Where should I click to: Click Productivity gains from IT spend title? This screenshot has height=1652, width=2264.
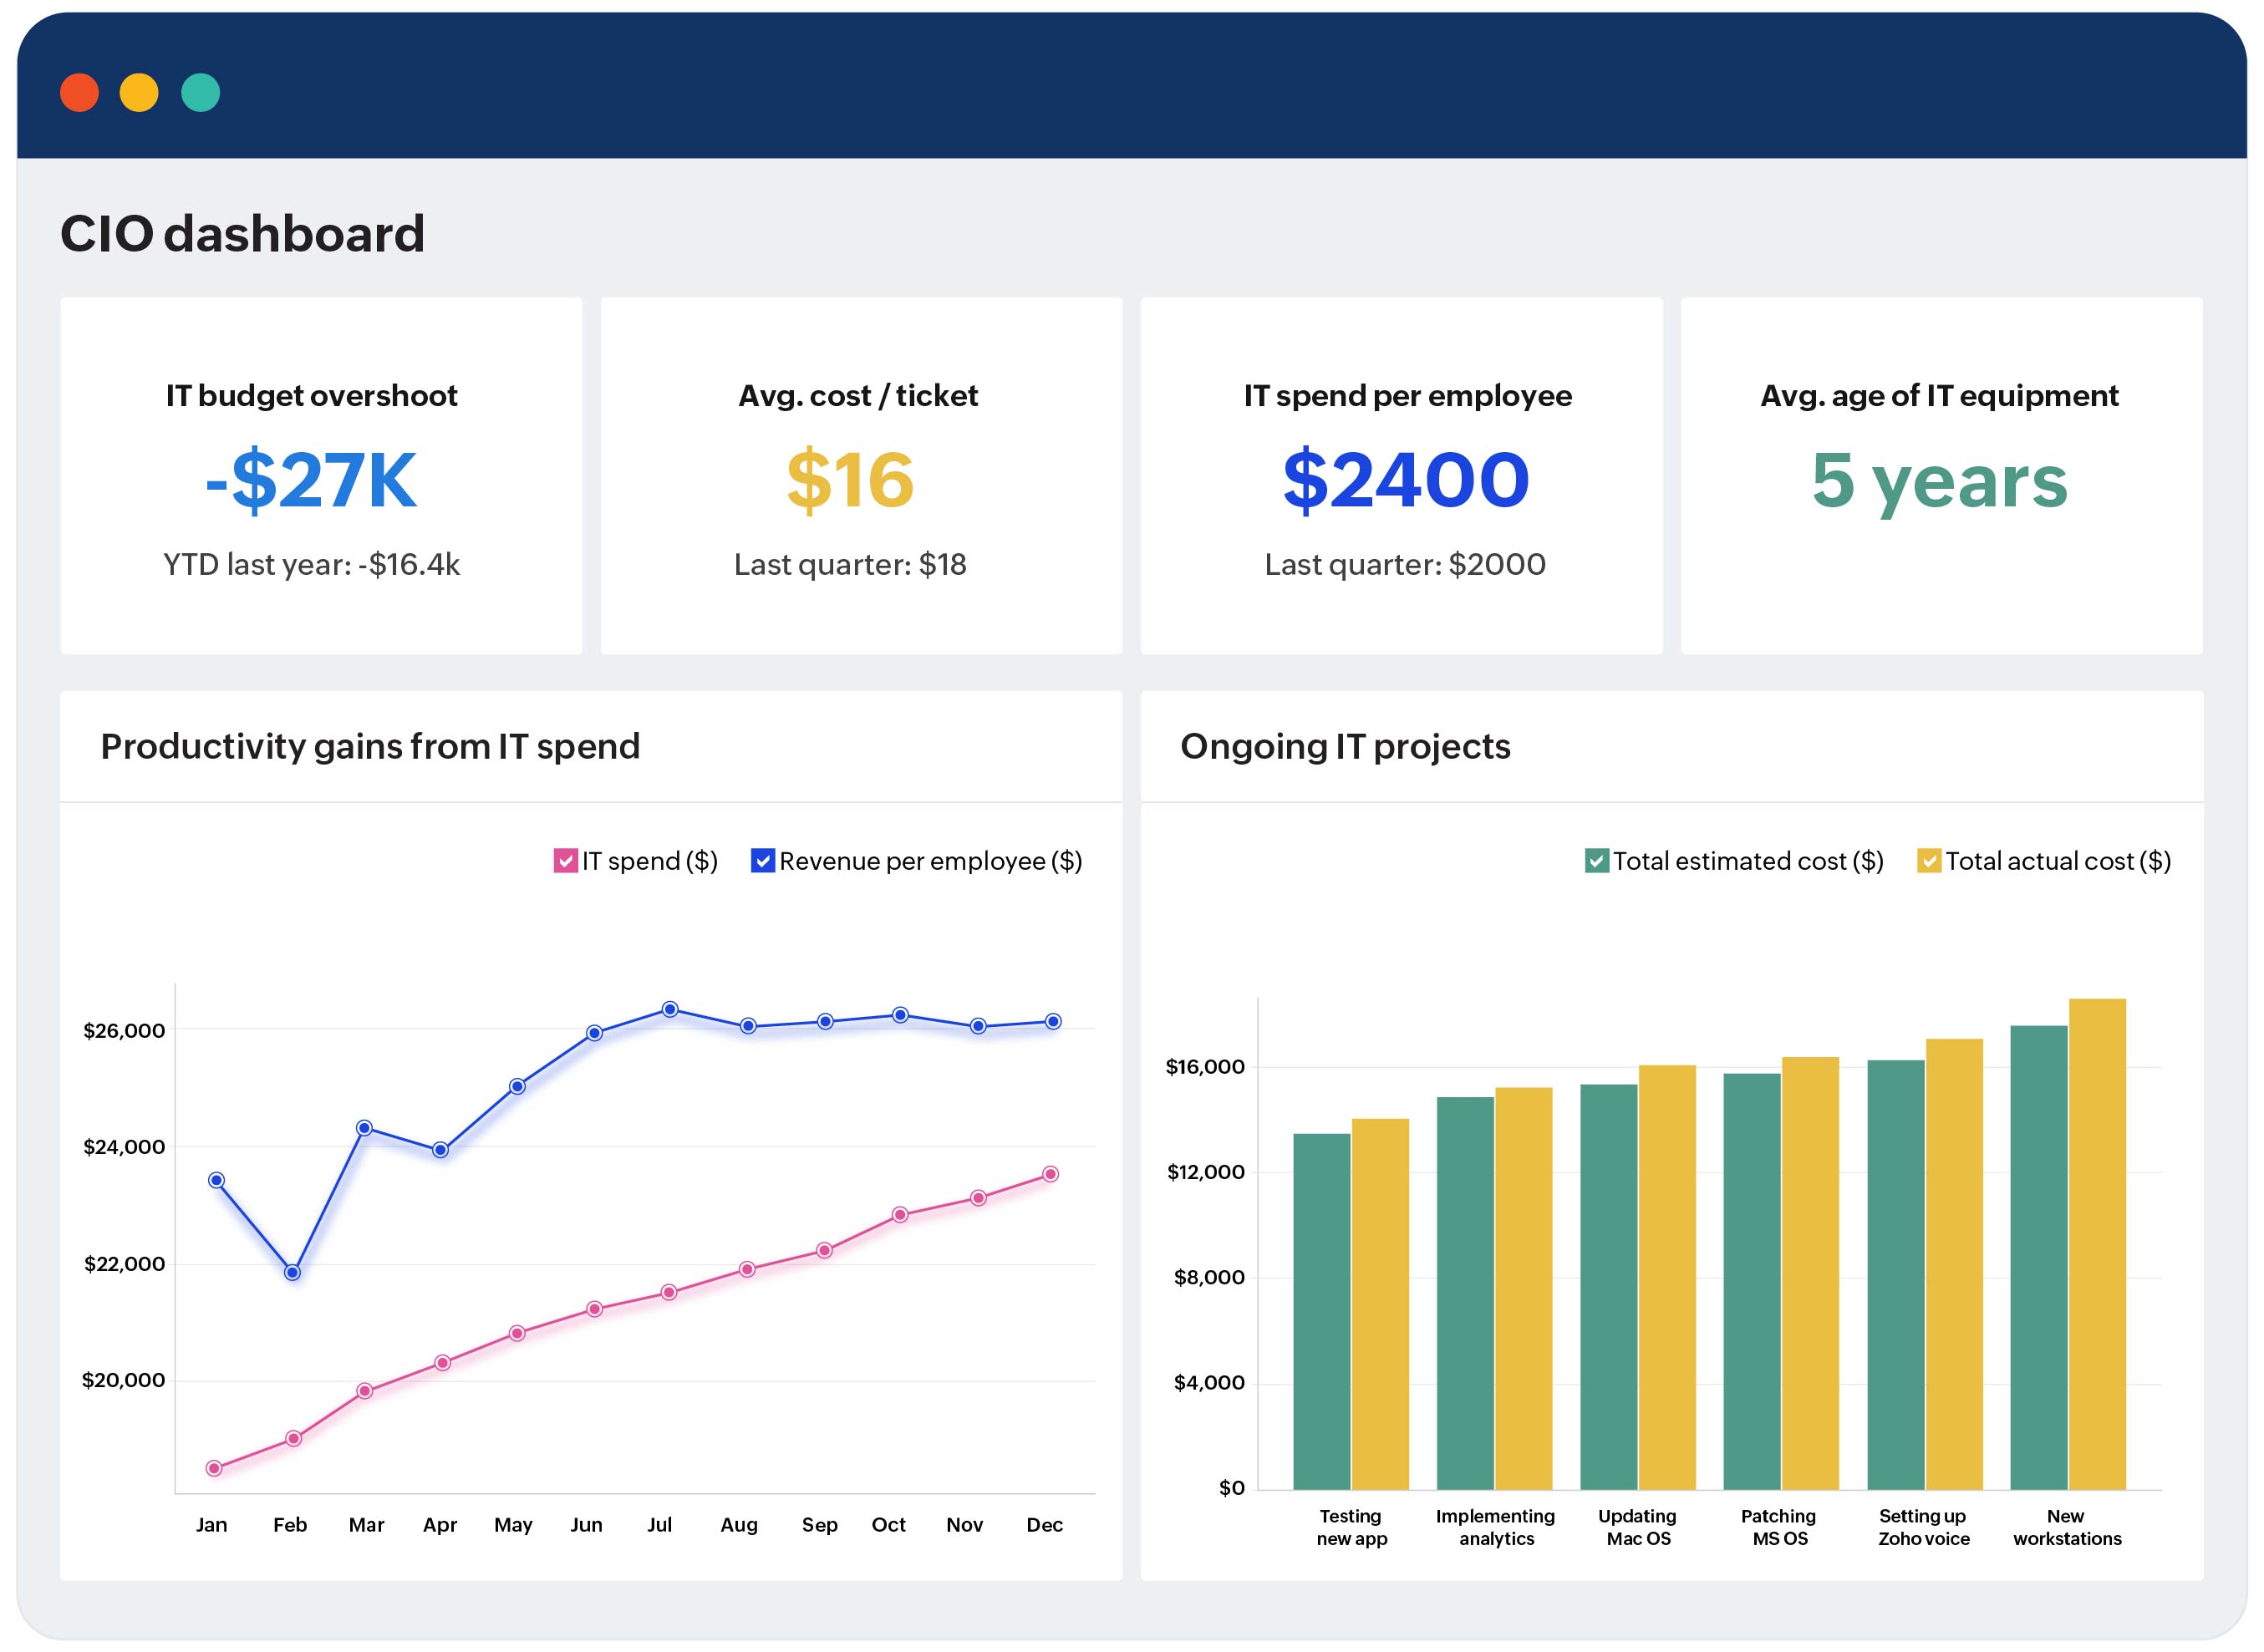[370, 747]
